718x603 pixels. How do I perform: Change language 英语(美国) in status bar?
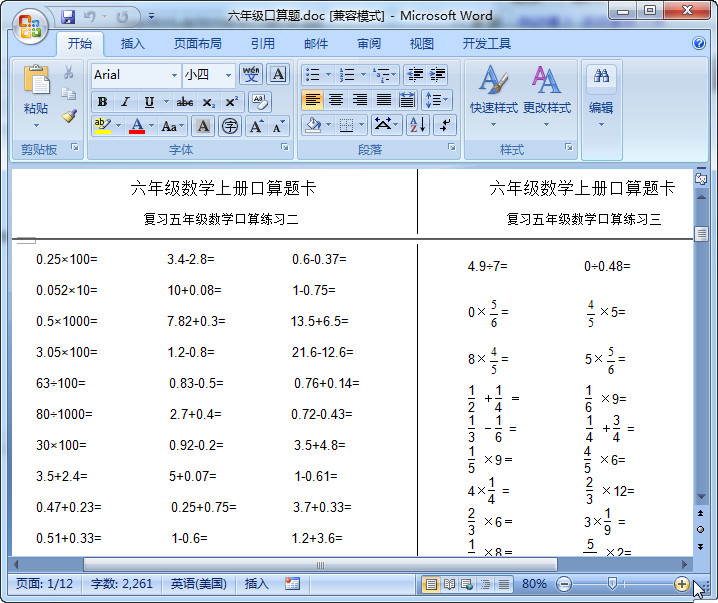[199, 583]
